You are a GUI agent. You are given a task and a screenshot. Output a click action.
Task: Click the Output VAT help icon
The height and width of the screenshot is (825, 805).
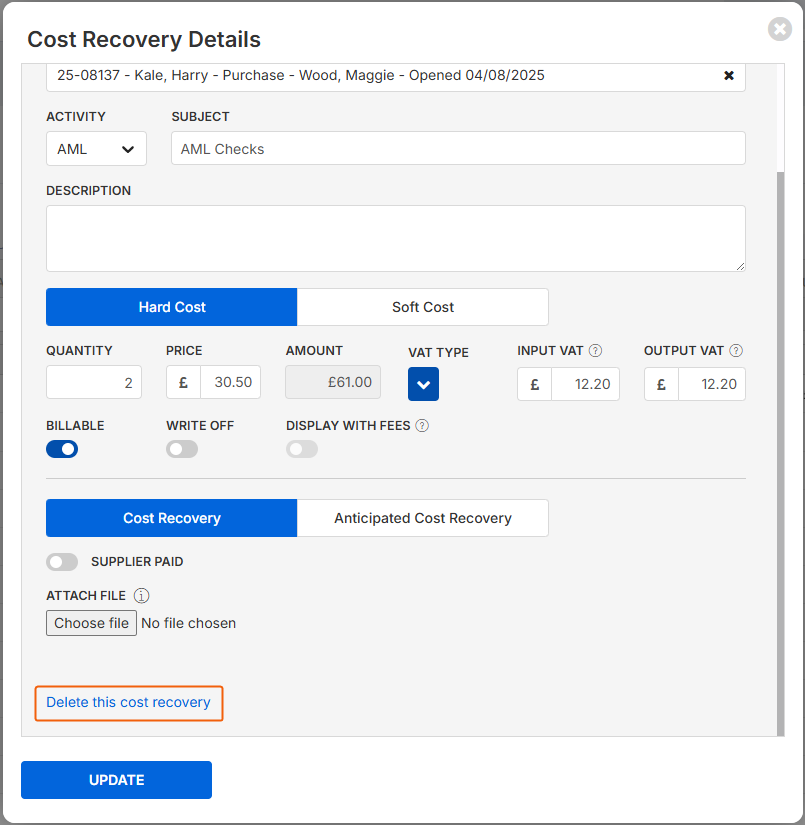pos(736,351)
